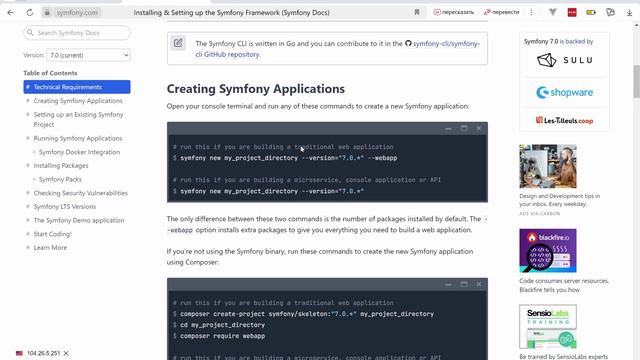Click 'Design and Development tips' ad text
The height and width of the screenshot is (360, 640).
[560, 200]
